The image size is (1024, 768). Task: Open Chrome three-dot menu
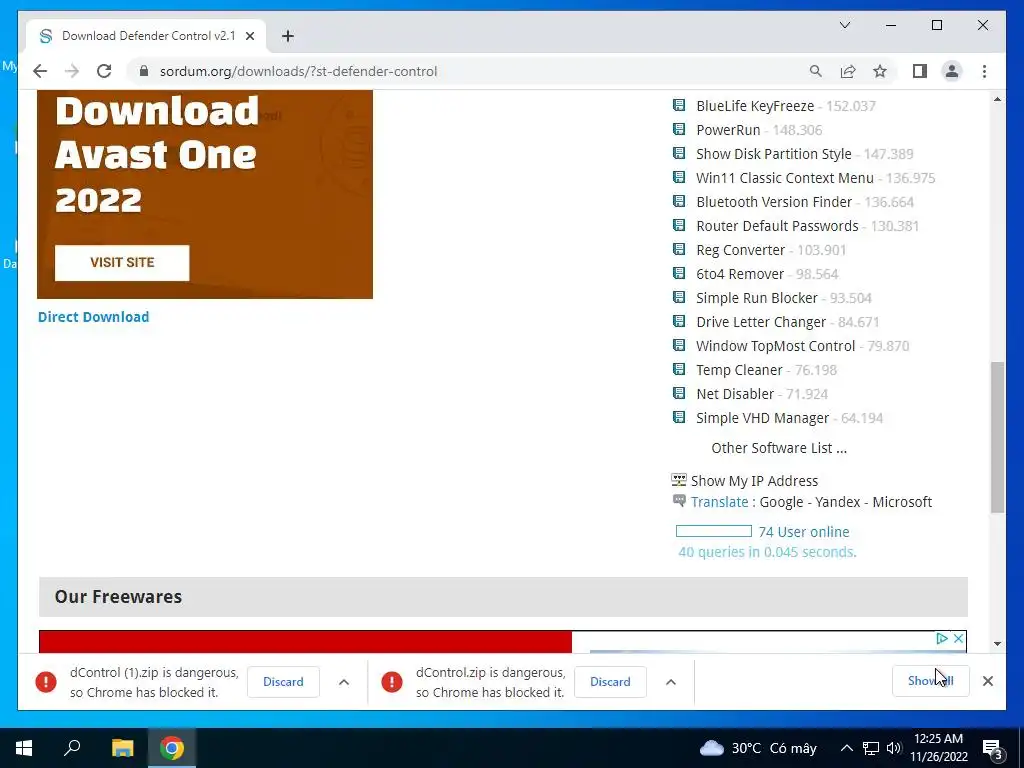(984, 71)
